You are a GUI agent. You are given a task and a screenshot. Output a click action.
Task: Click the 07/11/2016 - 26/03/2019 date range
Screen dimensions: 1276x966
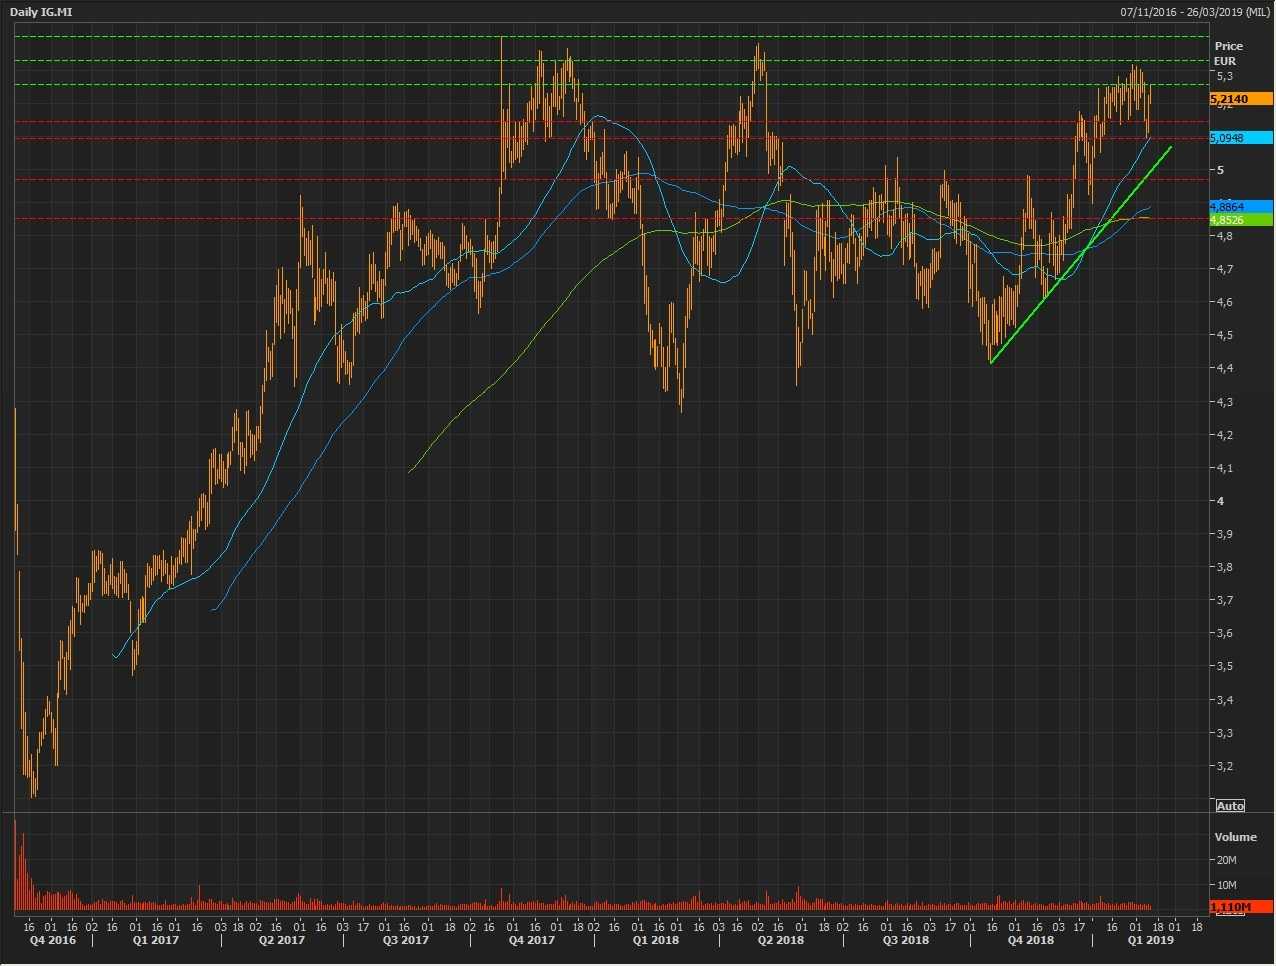tap(1196, 12)
